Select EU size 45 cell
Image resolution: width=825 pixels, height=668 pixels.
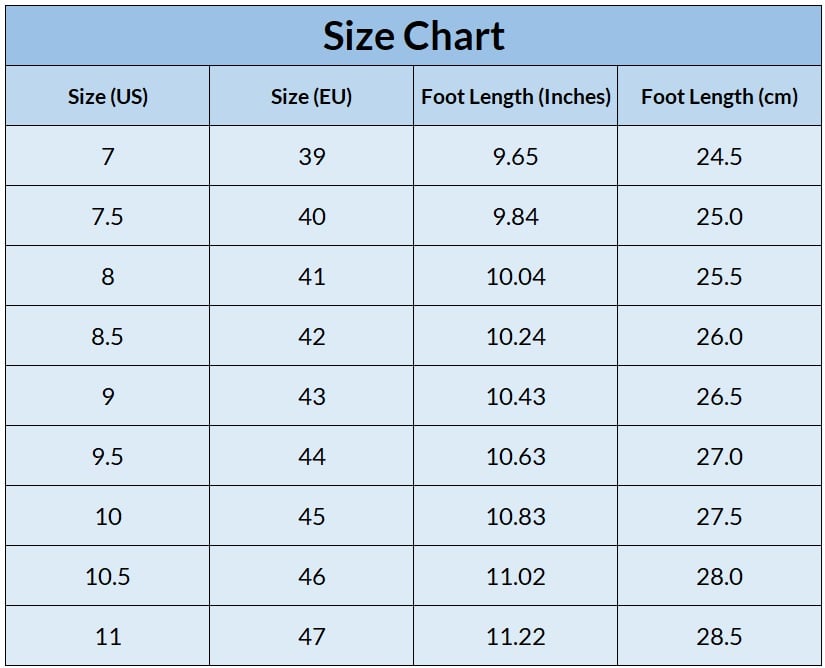(312, 517)
